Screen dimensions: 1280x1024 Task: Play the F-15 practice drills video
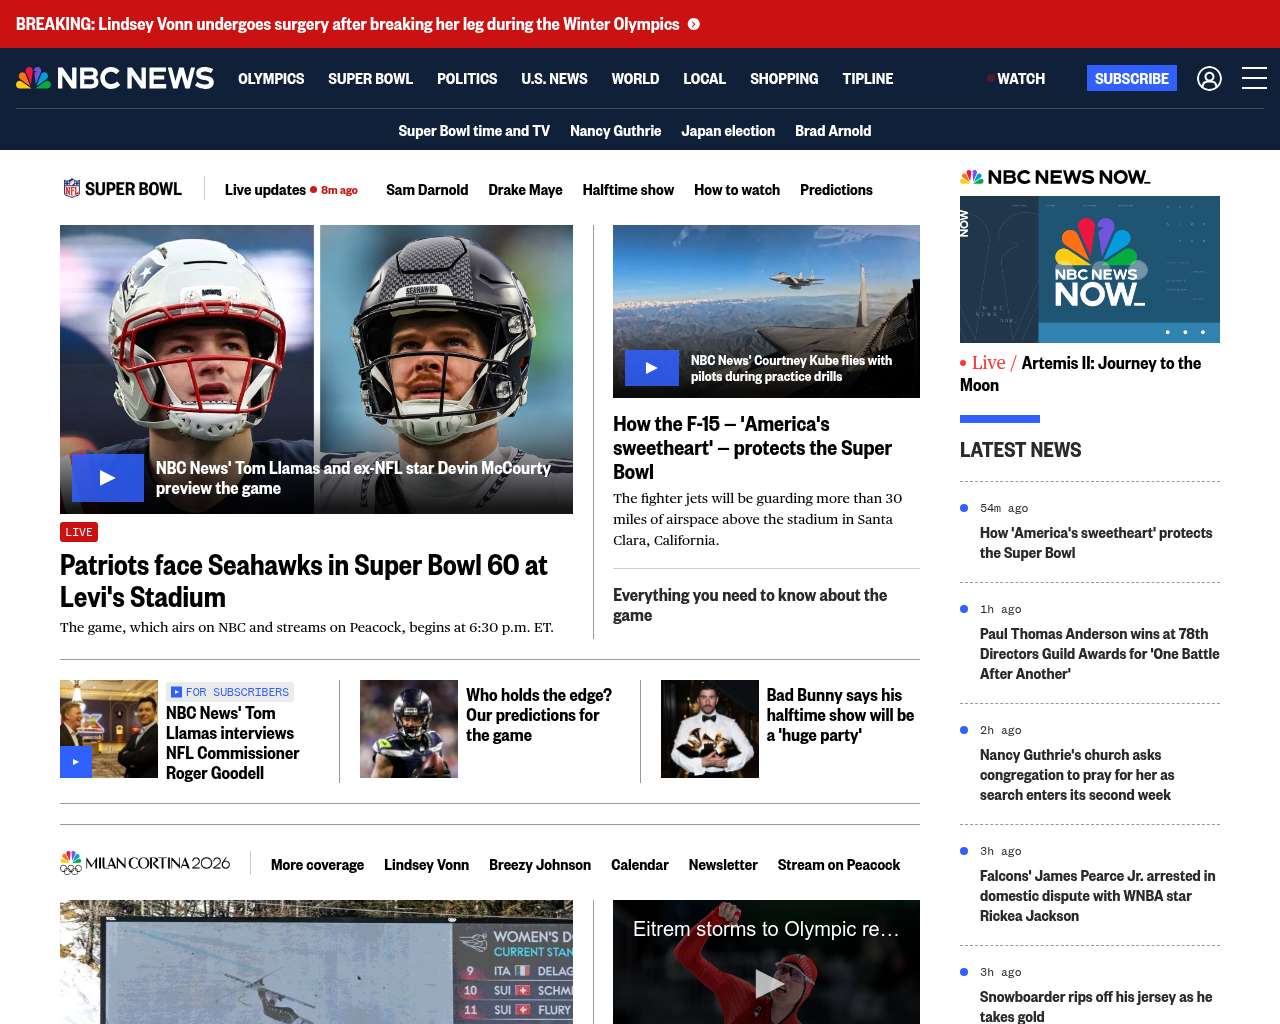point(651,368)
